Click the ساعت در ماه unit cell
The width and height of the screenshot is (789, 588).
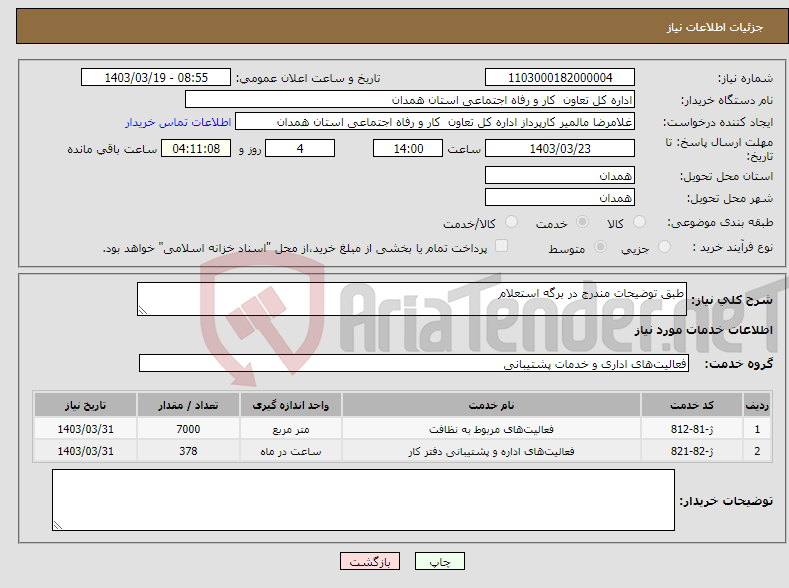[291, 451]
